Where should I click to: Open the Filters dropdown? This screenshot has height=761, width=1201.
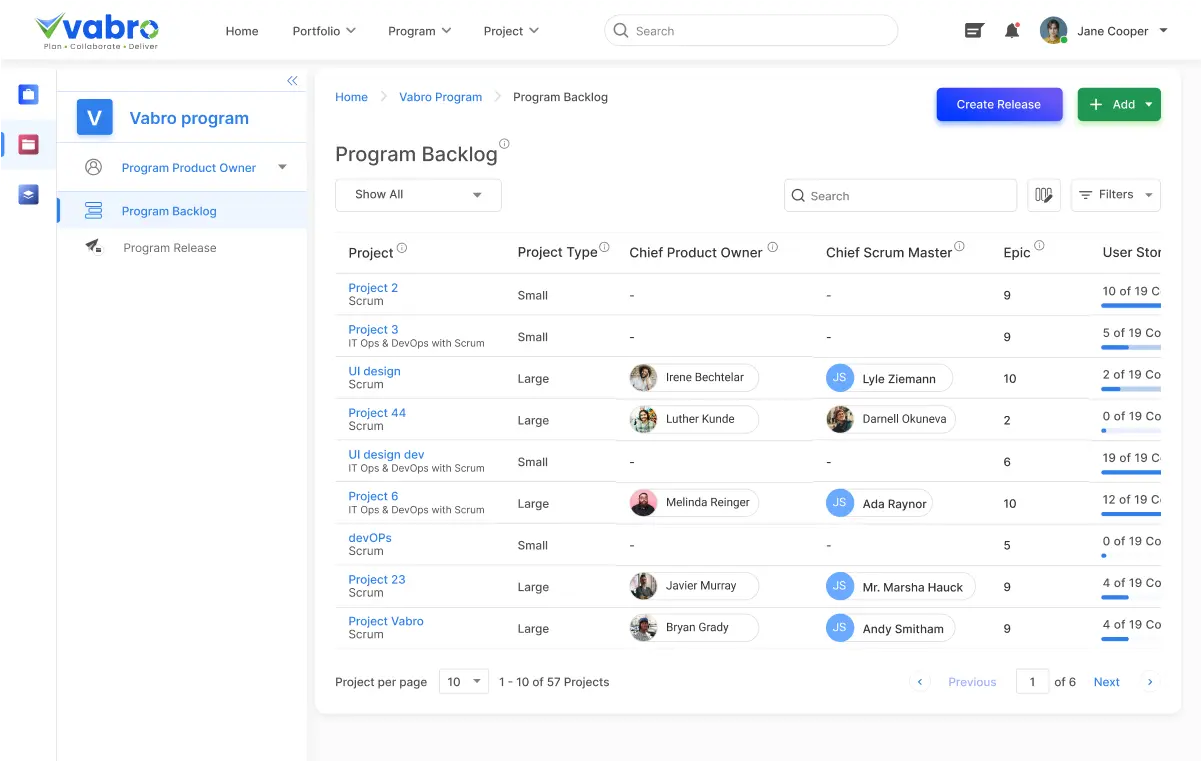[x=1115, y=195]
